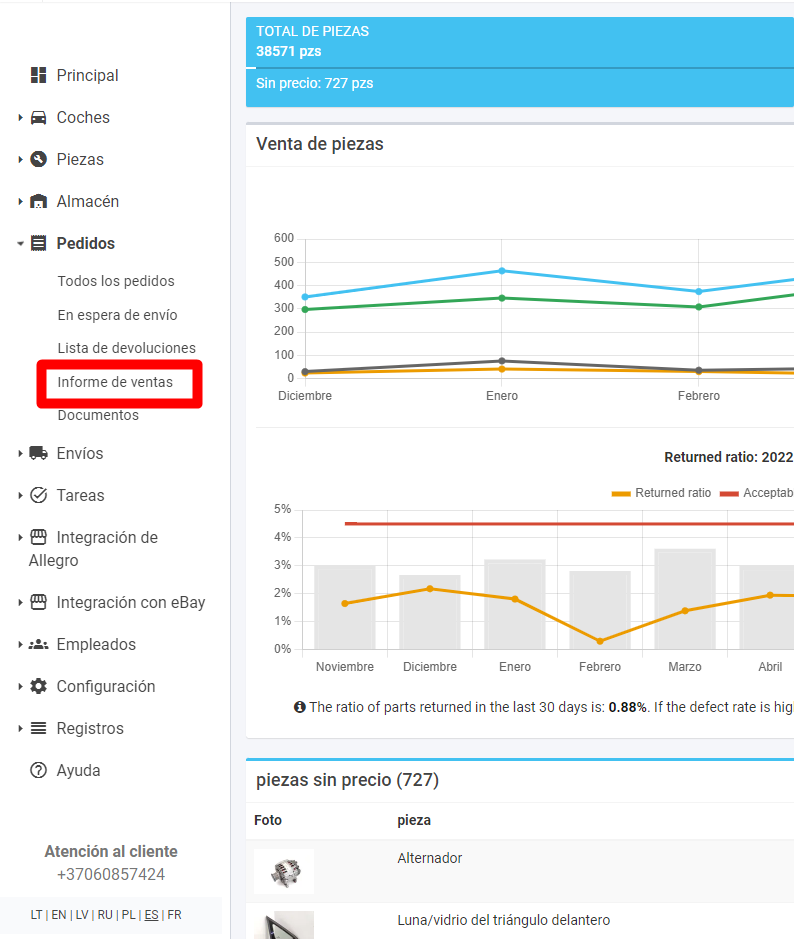Viewport: 794px width, 939px height.
Task: Switch language to EN
Action: pos(59,914)
